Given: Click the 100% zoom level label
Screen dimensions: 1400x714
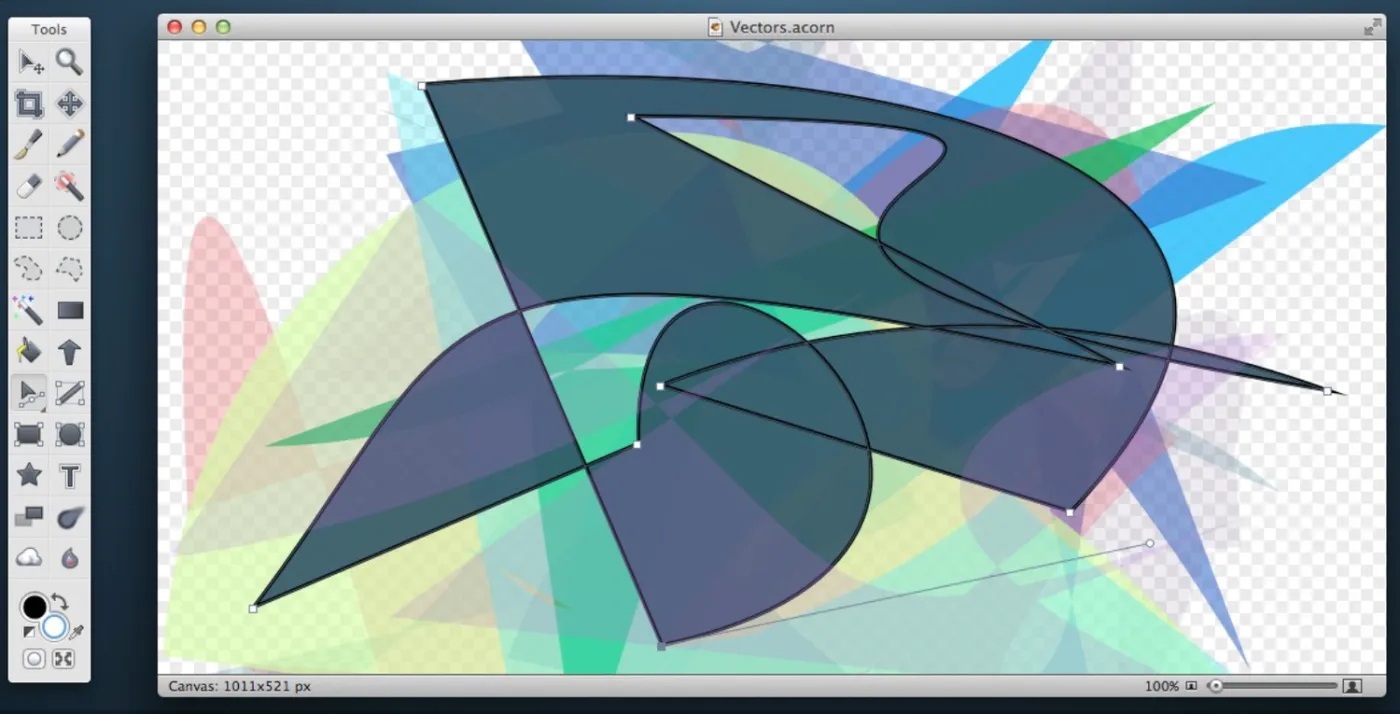Looking at the screenshot, I should [1162, 686].
